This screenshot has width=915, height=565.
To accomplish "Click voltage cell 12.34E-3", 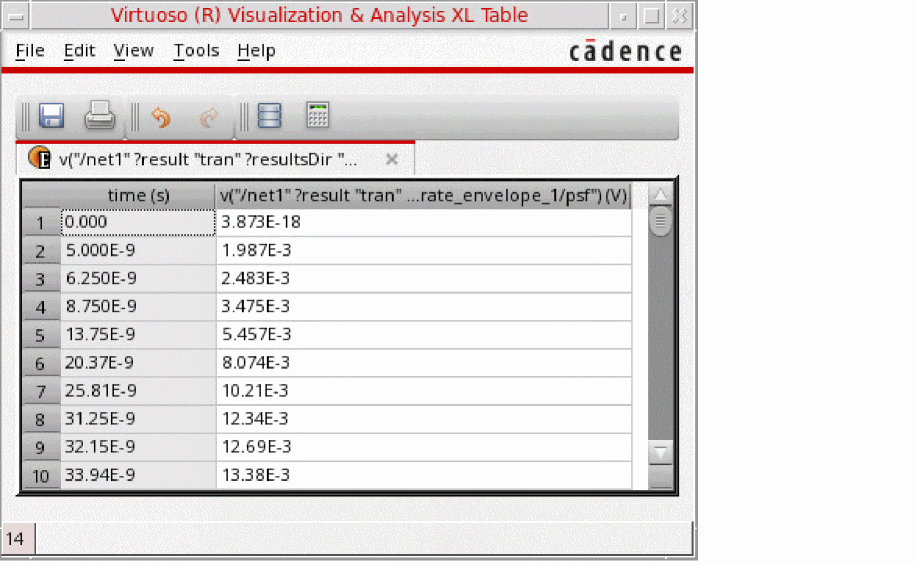I will pos(424,419).
